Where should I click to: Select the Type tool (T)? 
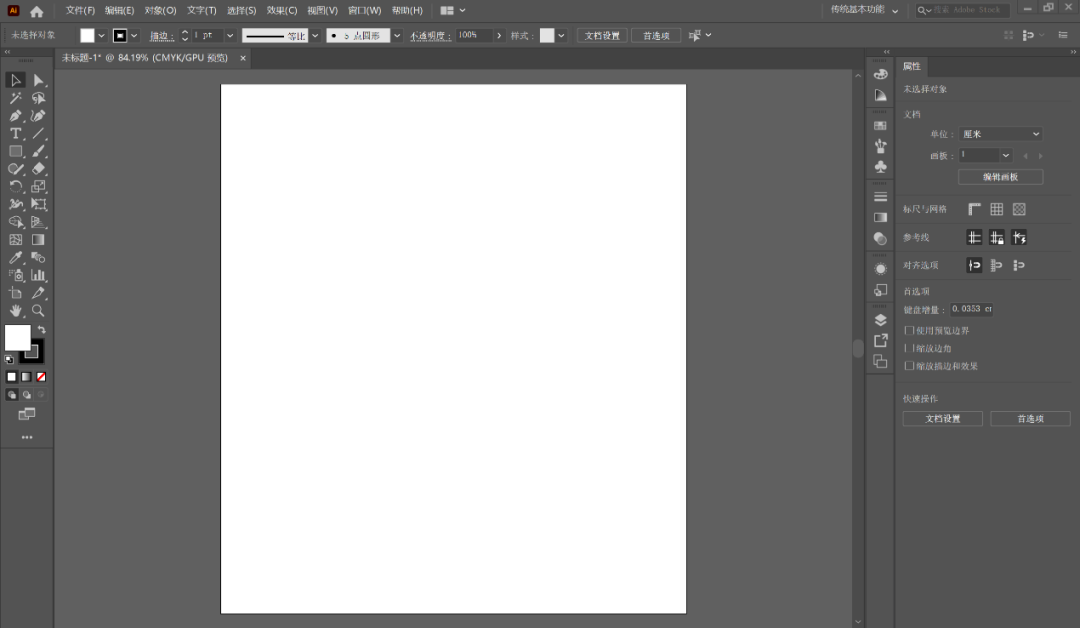(x=16, y=133)
